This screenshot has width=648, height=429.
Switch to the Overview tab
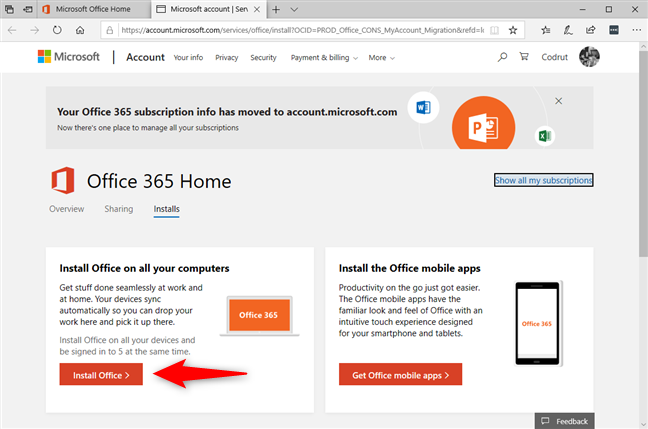pos(67,209)
